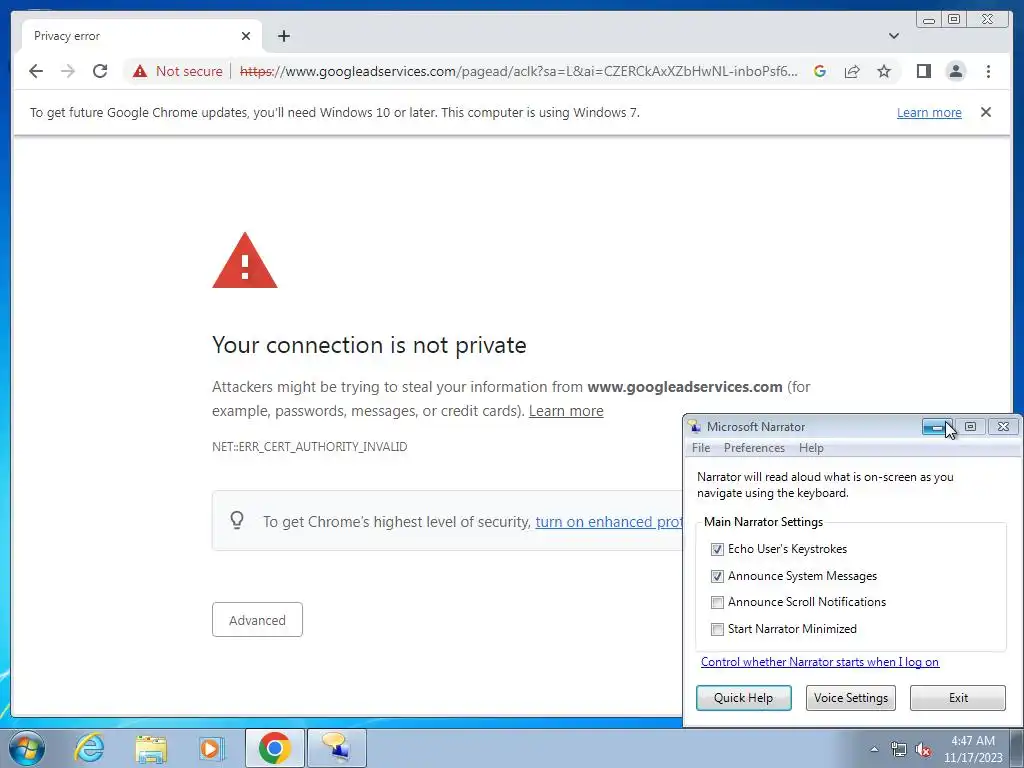1024x768 pixels.
Task: Bookmark this page with the star icon
Action: pyautogui.click(x=884, y=71)
